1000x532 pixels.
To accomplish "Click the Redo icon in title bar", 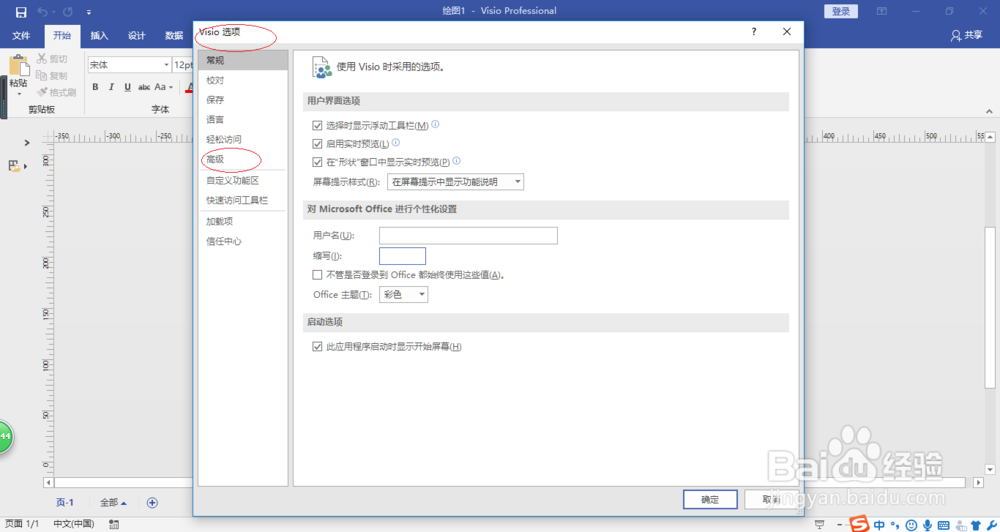I will [68, 12].
